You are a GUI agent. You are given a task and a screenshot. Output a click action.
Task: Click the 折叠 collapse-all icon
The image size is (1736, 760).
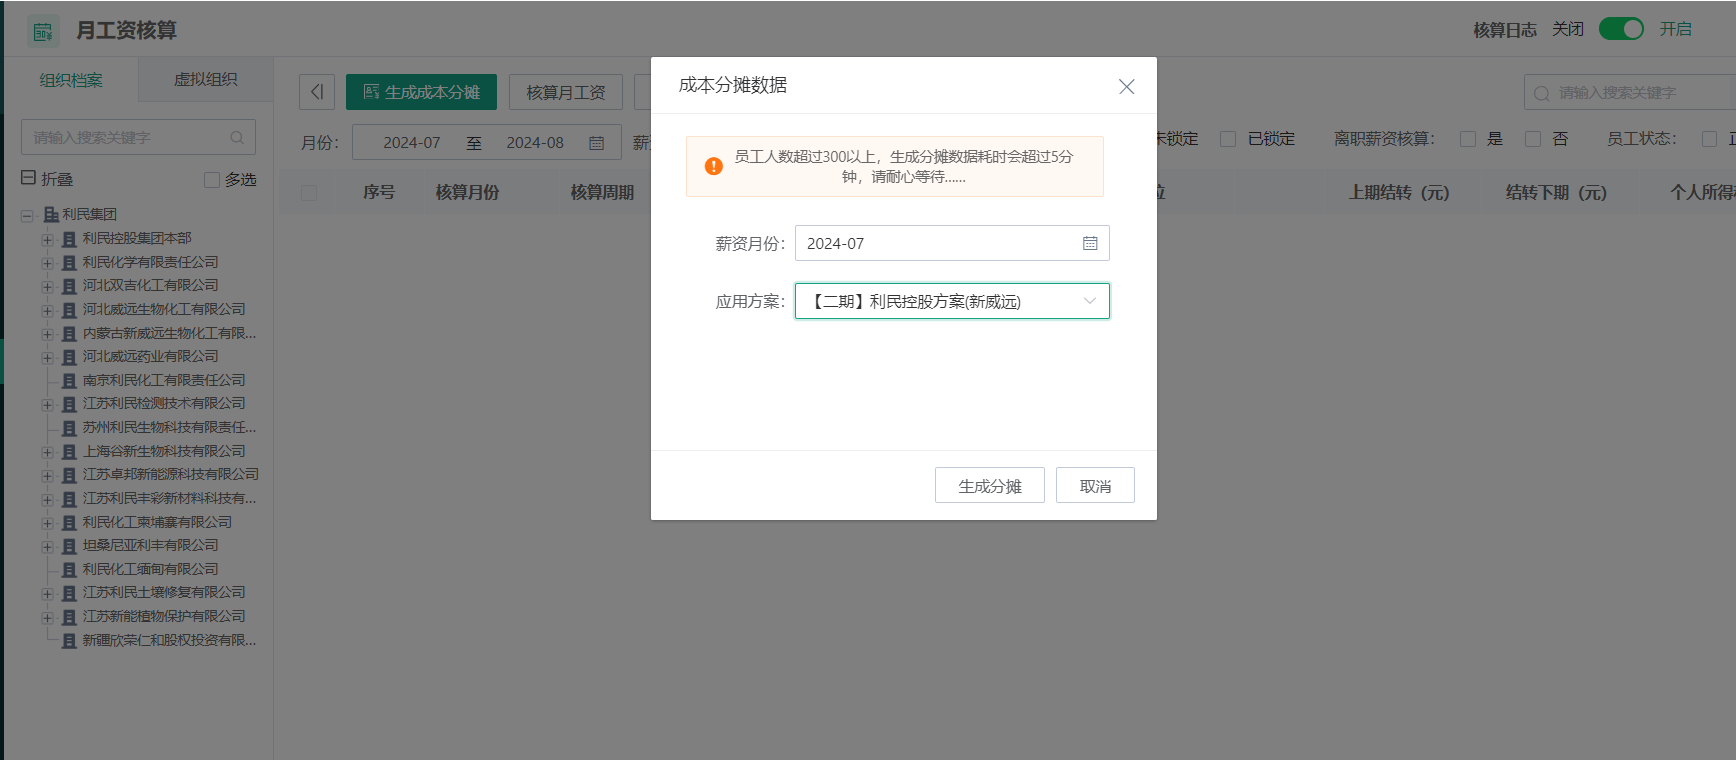click(29, 178)
